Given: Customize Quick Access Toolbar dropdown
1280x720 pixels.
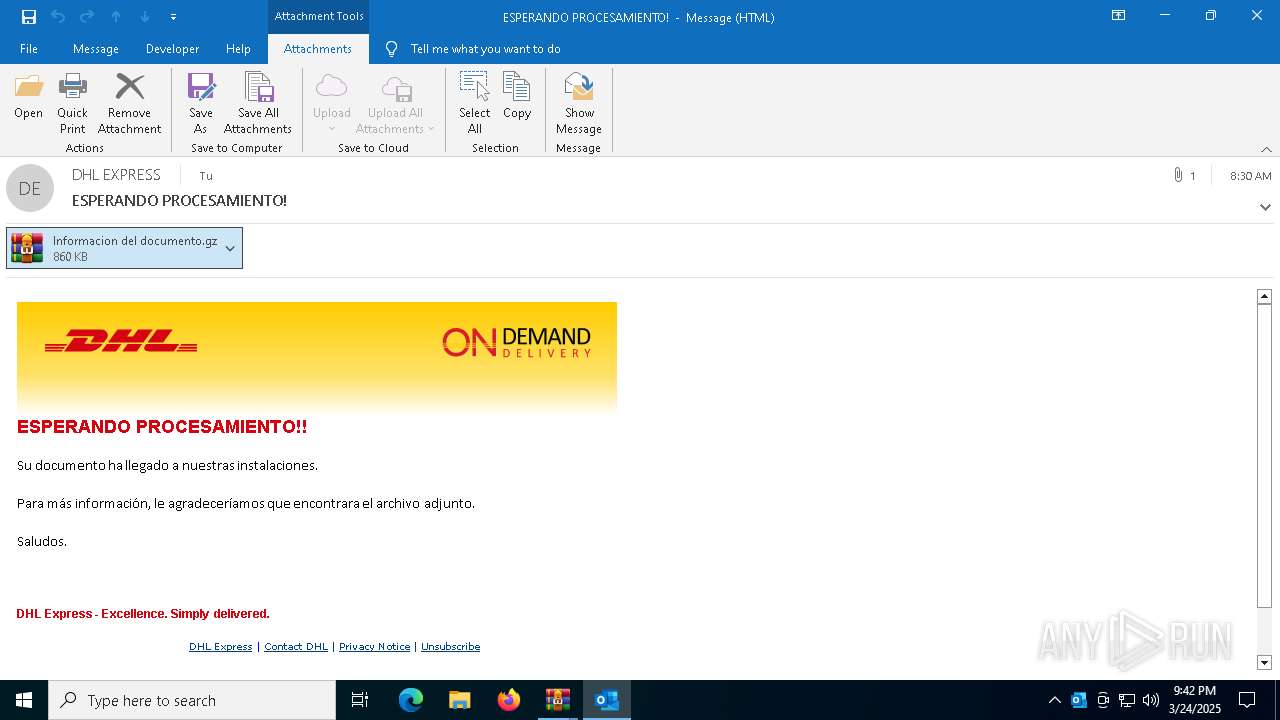Looking at the screenshot, I should click(x=174, y=16).
